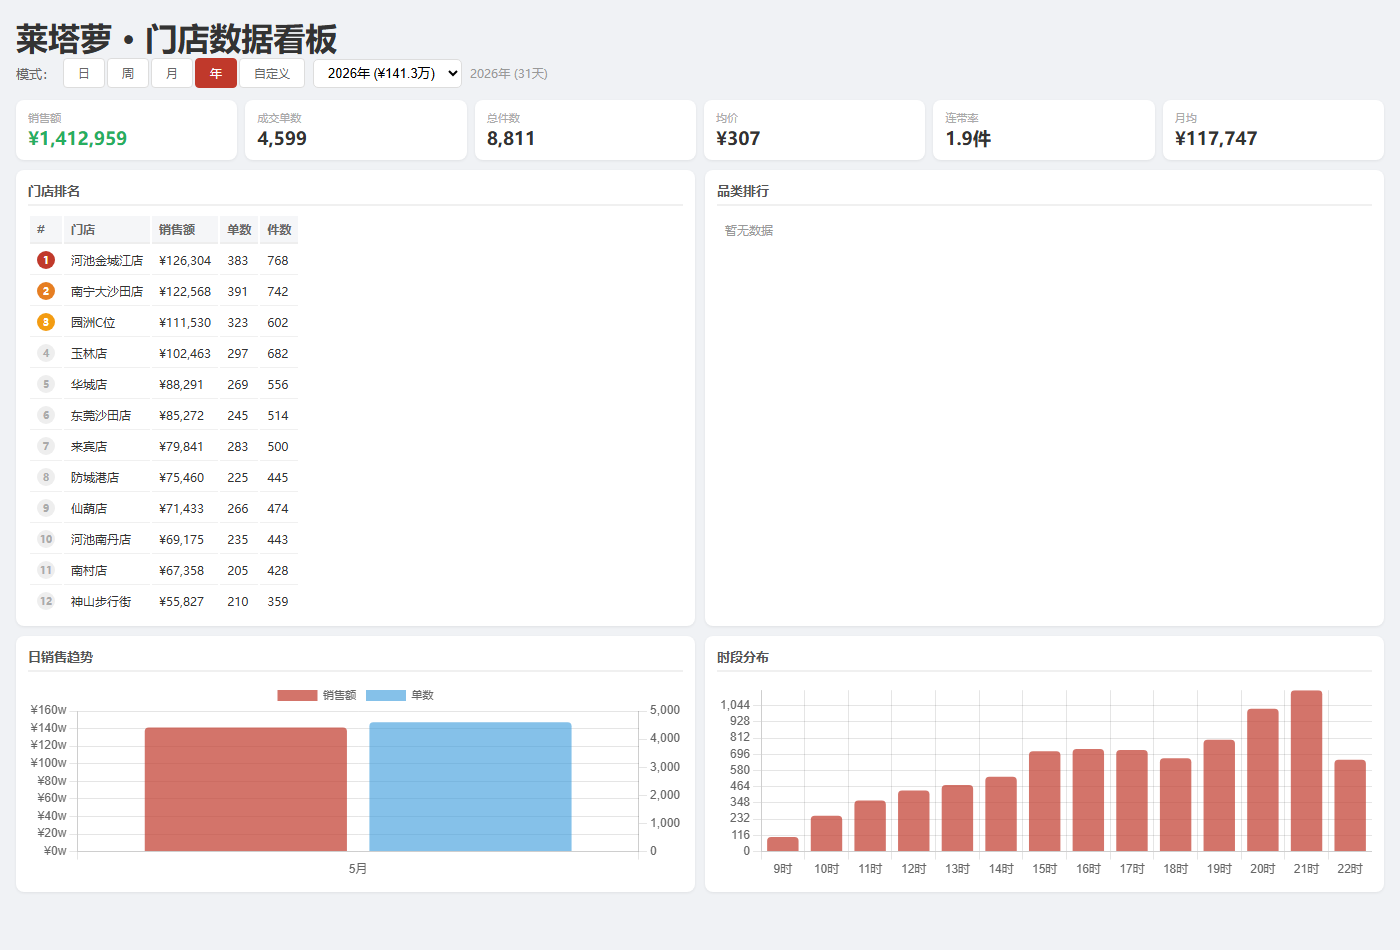Viewport: 1400px width, 950px height.
Task: Select the 华城店 store row
Action: [x=164, y=384]
